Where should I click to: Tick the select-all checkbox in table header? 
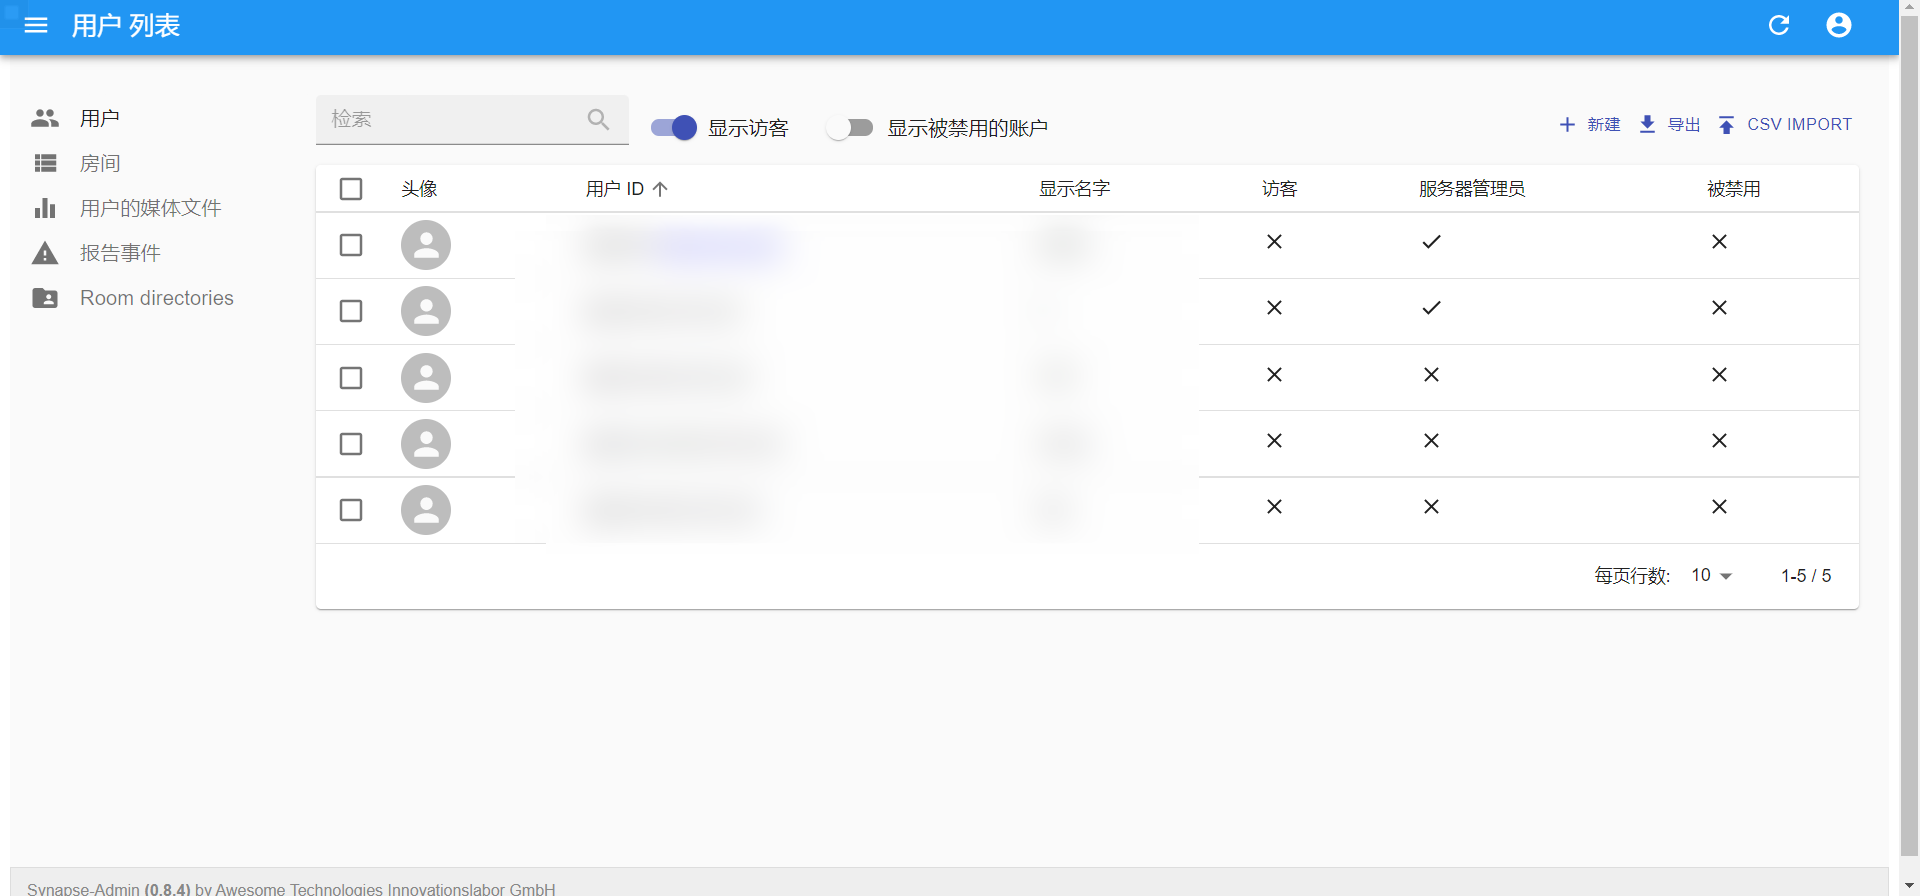pos(351,189)
